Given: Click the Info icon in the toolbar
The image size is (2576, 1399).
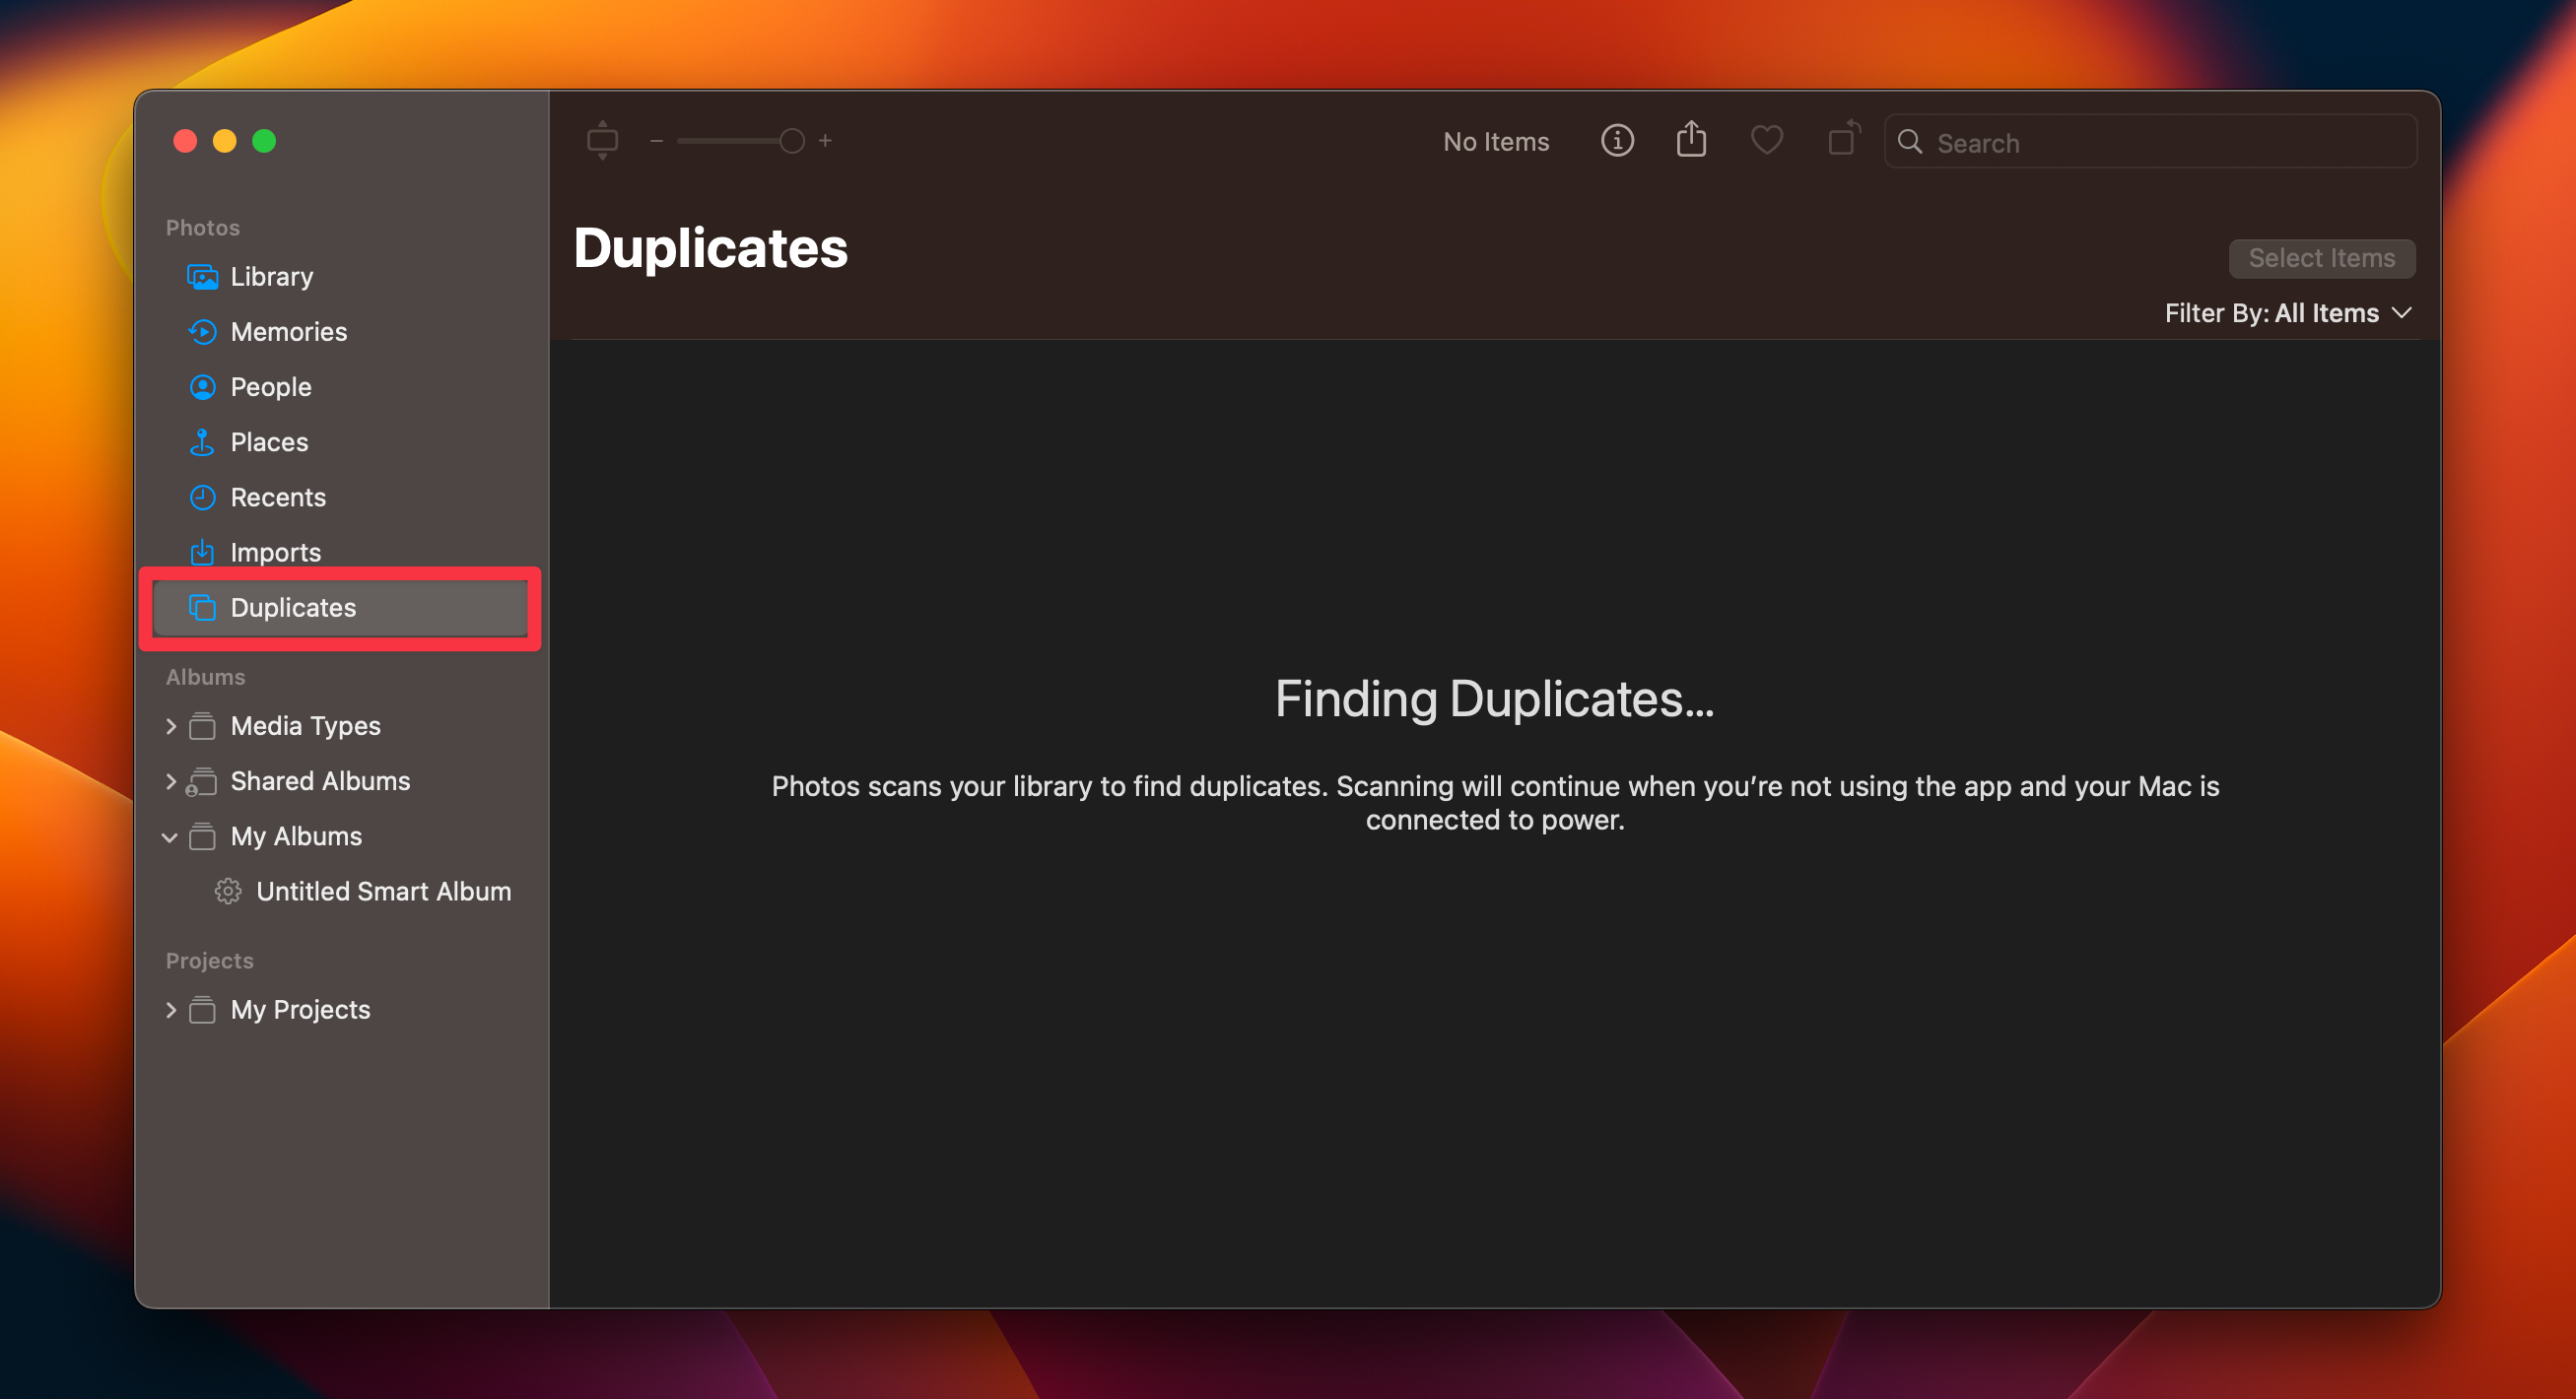Looking at the screenshot, I should [x=1617, y=141].
